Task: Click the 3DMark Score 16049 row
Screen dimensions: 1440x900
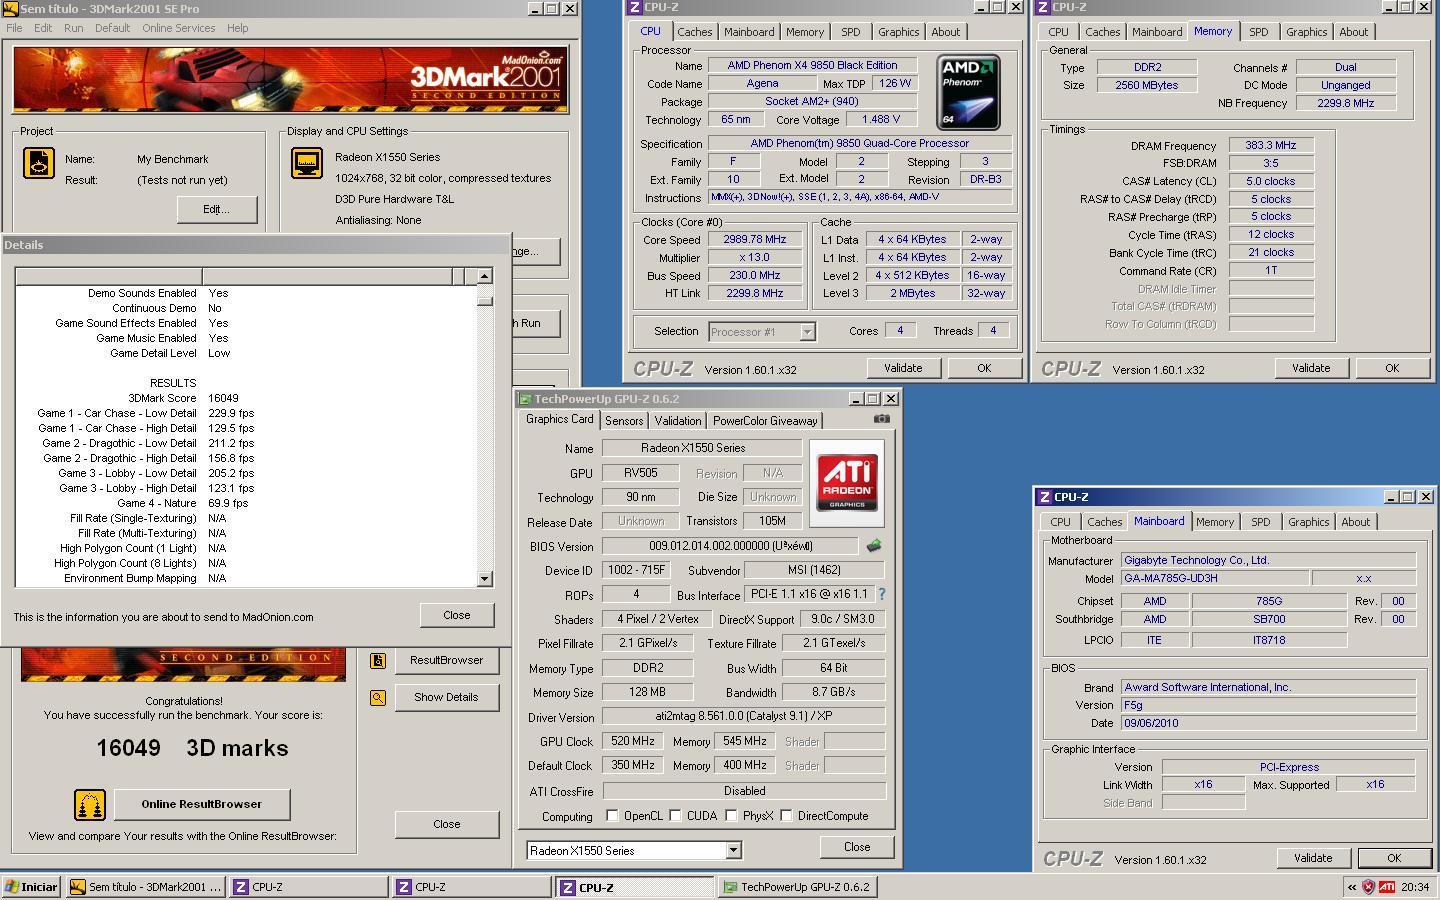Action: pos(246,398)
